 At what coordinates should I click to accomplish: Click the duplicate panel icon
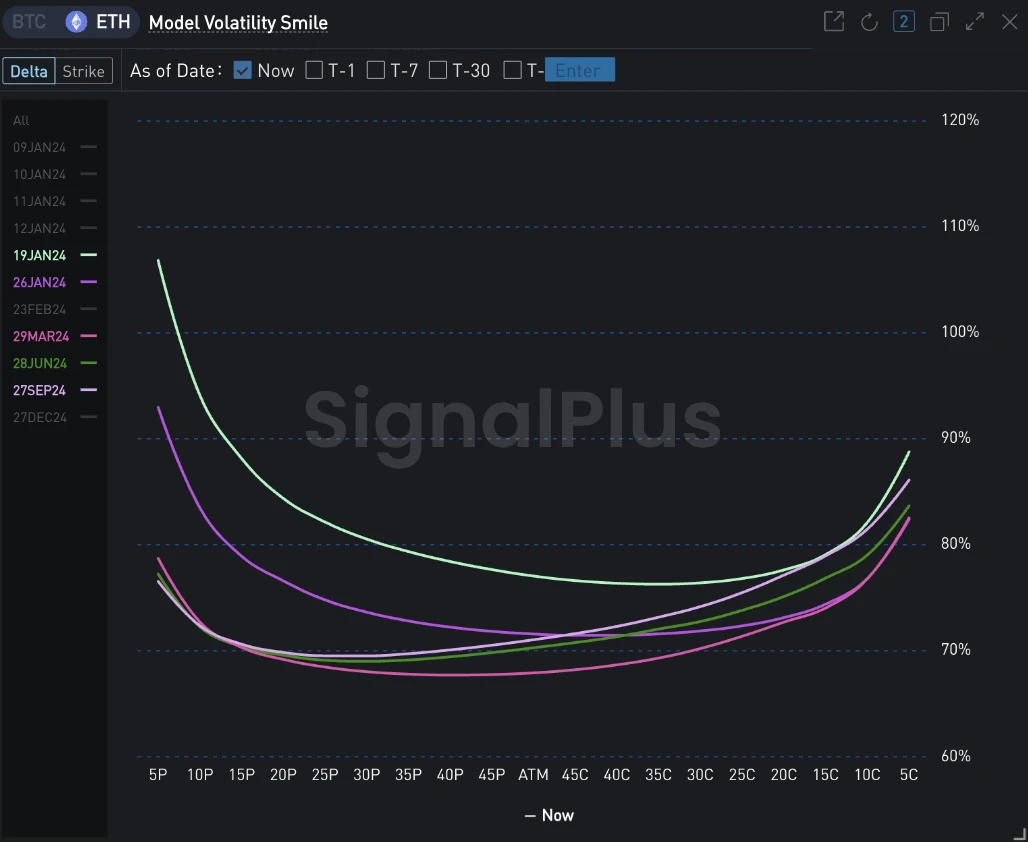pyautogui.click(x=939, y=22)
